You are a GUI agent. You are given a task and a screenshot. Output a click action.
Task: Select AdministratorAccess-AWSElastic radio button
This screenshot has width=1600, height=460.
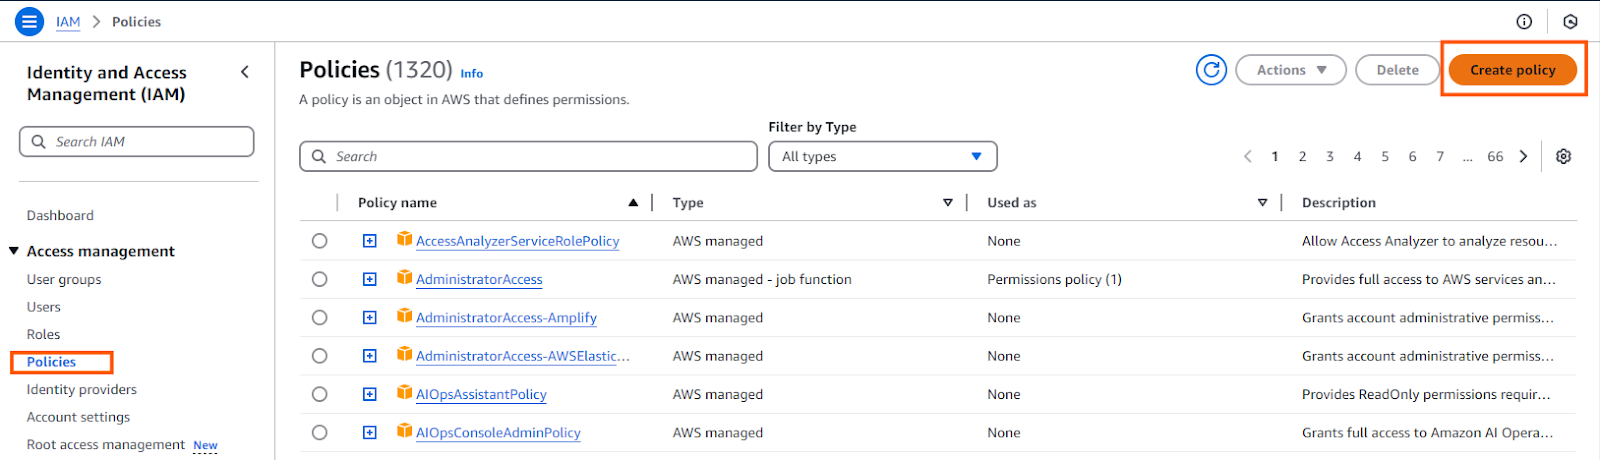tap(319, 356)
